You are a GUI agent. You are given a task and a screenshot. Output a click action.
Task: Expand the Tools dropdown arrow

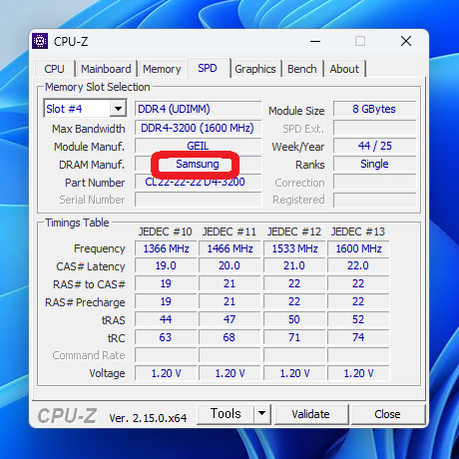[x=262, y=414]
